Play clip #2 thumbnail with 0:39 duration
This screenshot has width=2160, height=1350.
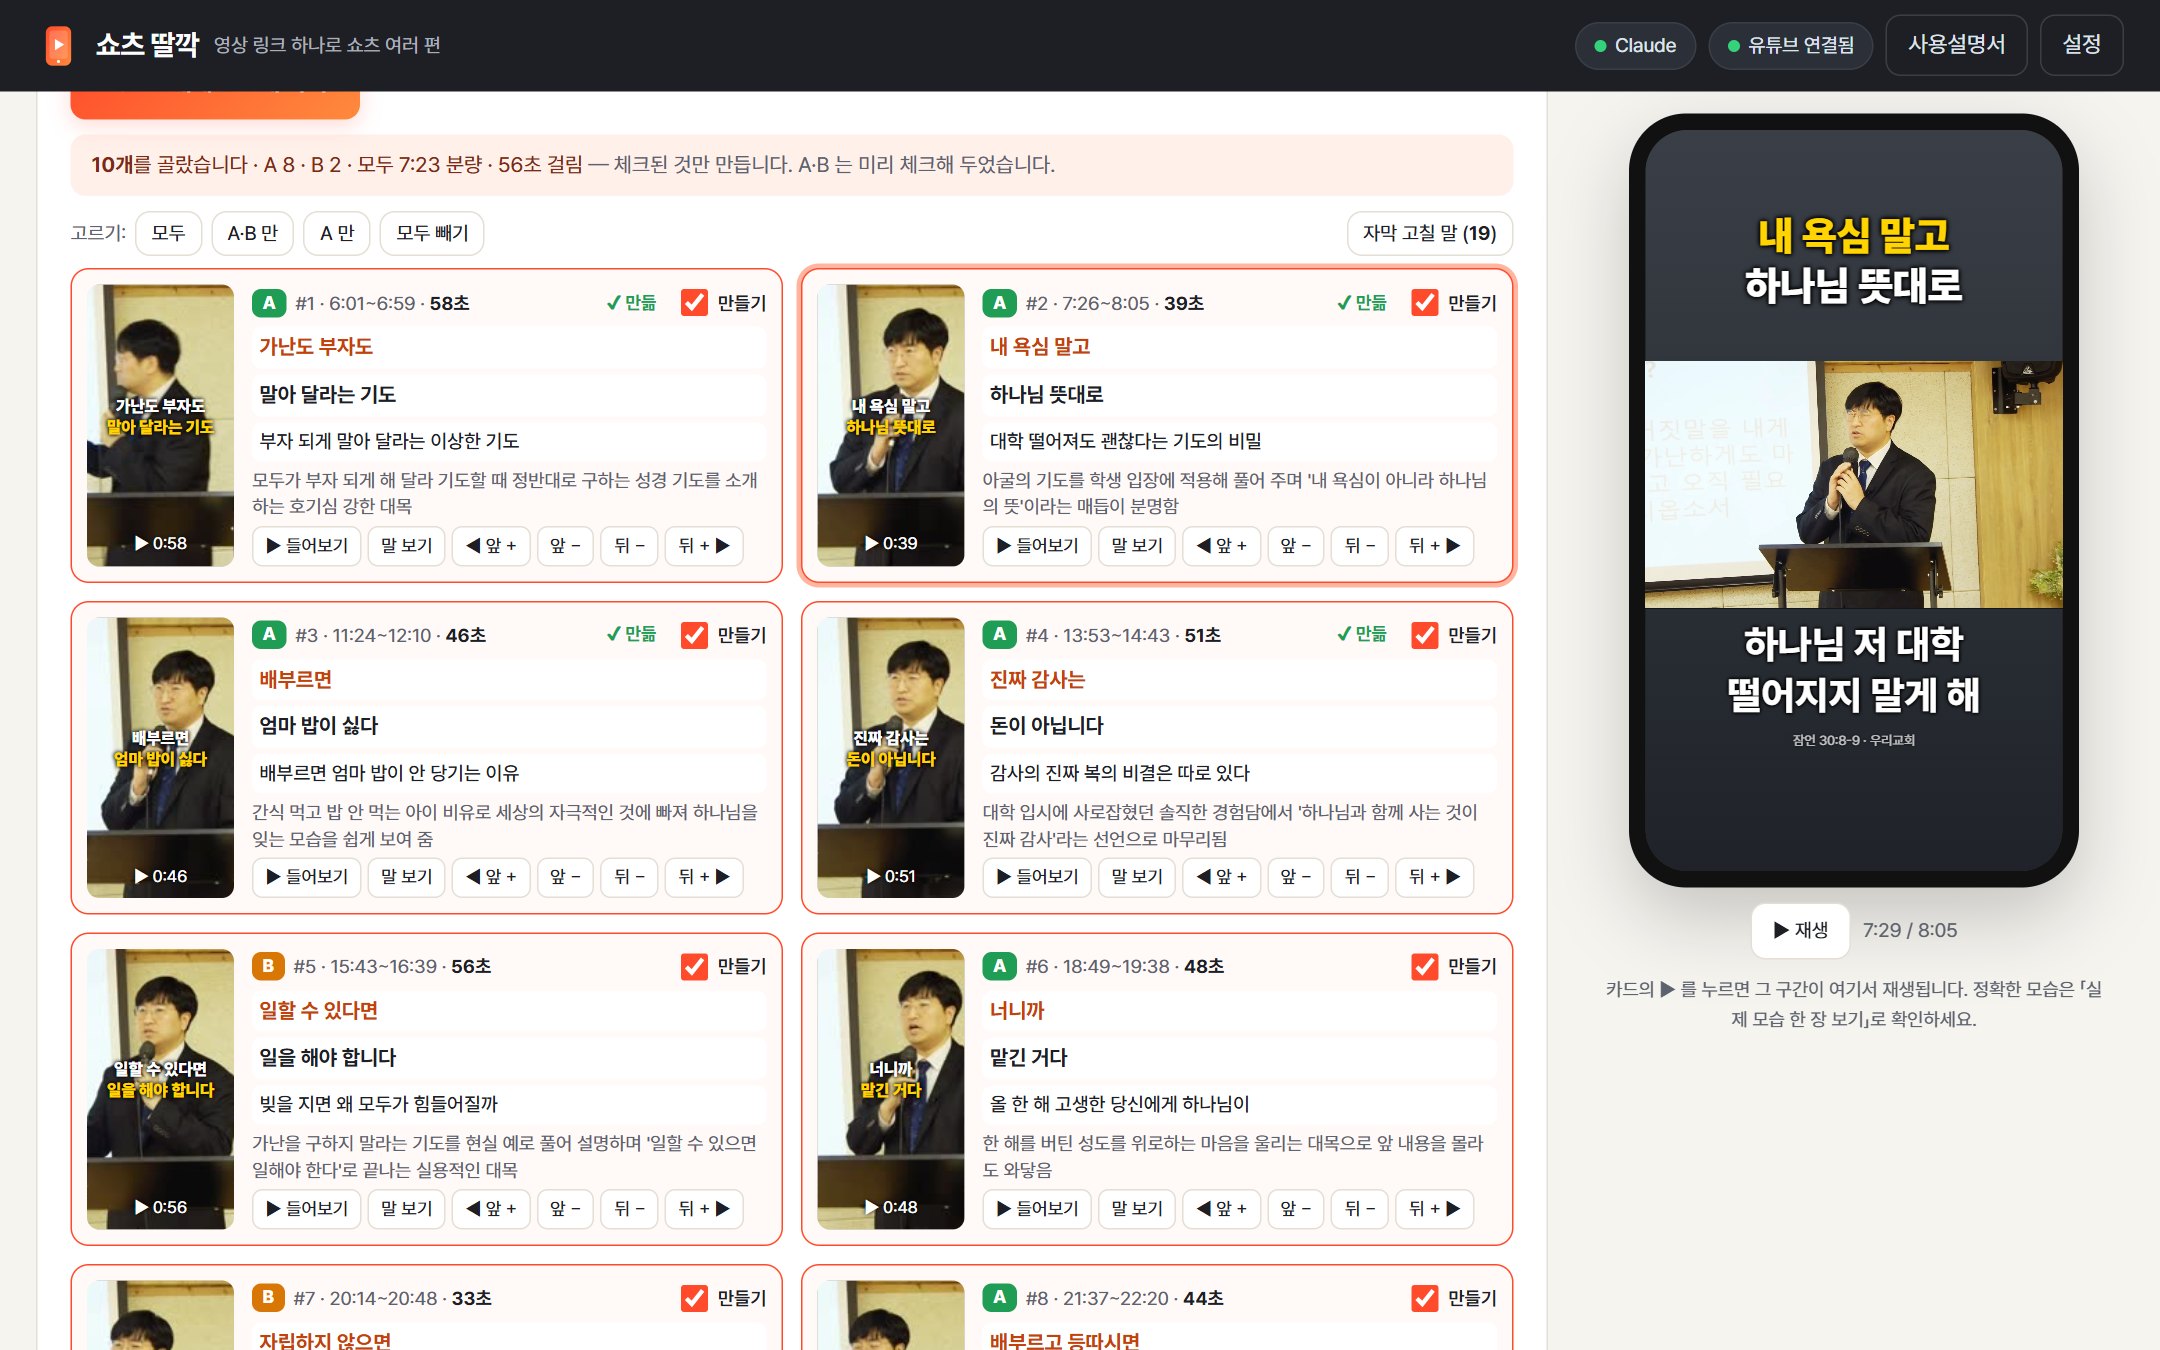(x=890, y=425)
